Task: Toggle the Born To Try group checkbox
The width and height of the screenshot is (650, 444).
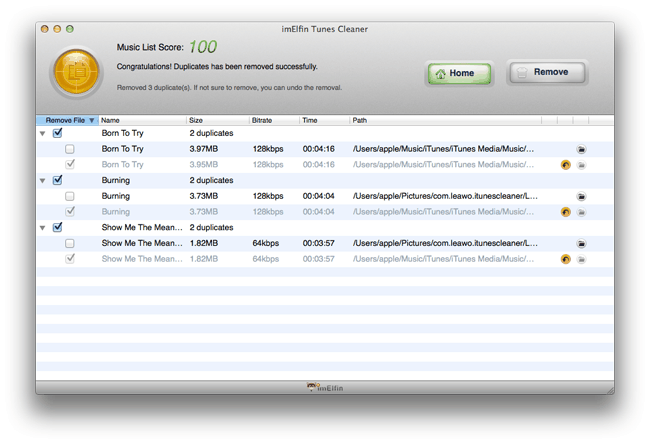Action: [x=58, y=133]
